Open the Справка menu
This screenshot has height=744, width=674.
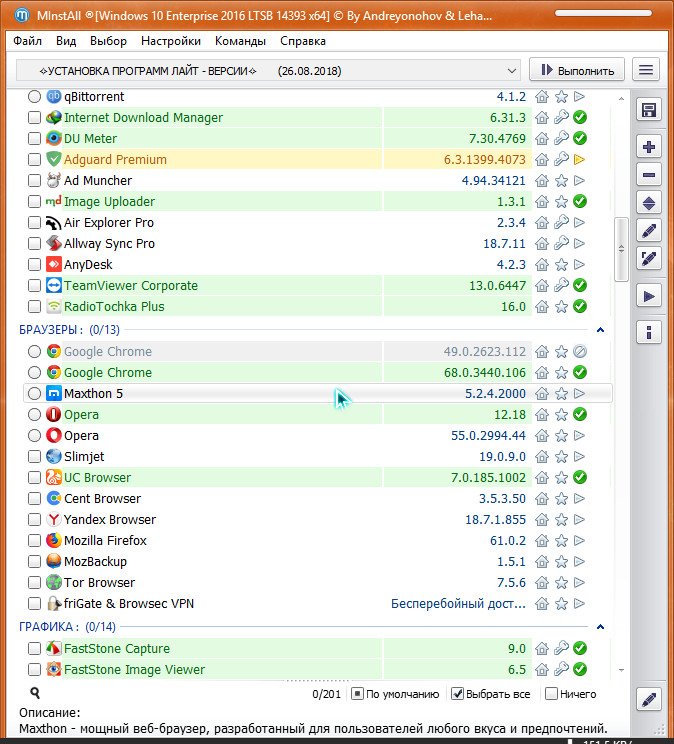point(303,41)
